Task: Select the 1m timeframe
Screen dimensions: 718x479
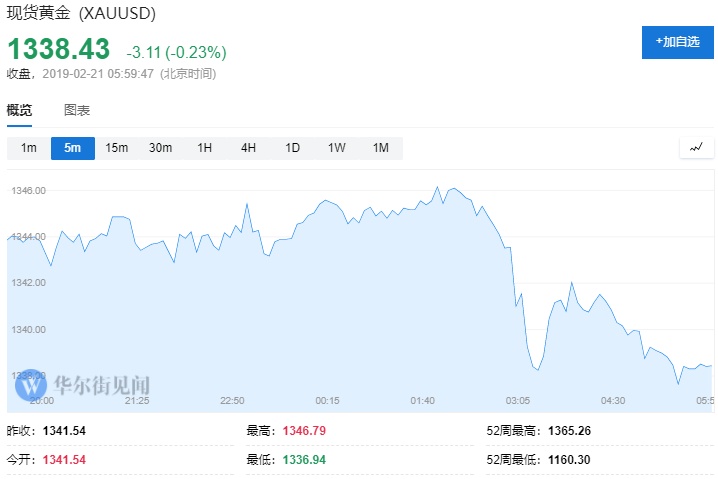Action: coord(29,148)
